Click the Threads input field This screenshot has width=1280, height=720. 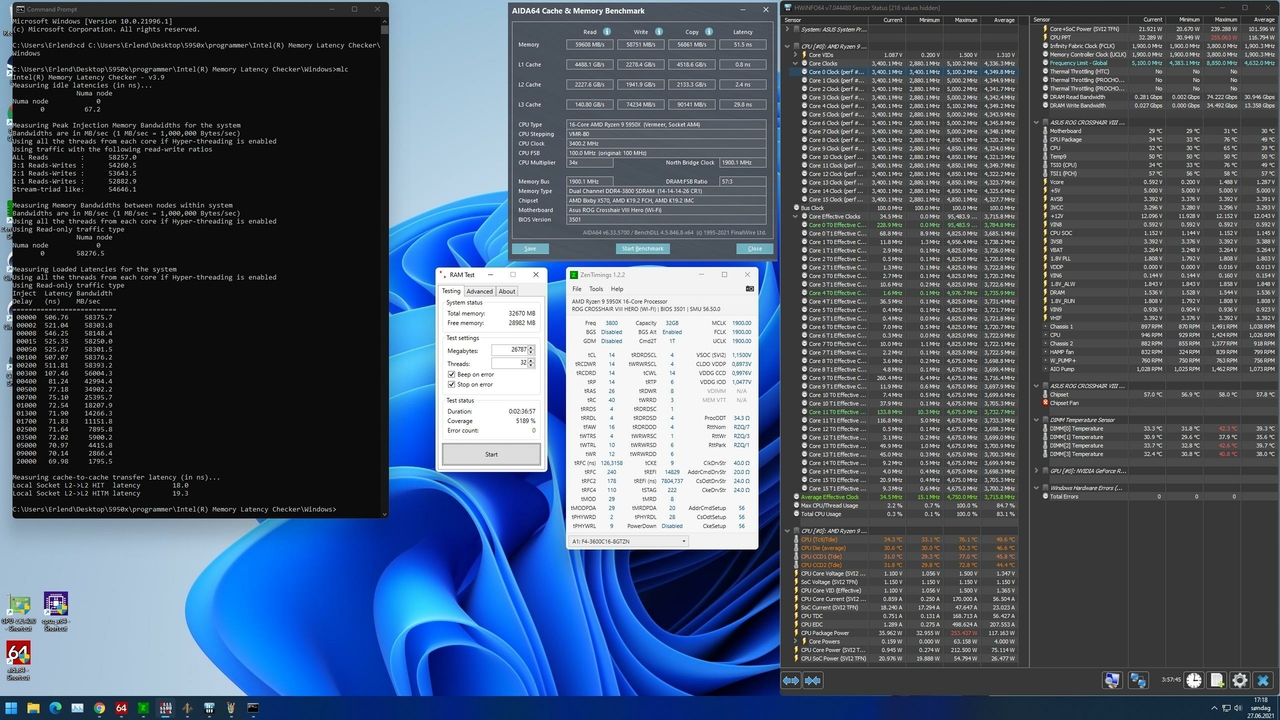click(x=509, y=363)
